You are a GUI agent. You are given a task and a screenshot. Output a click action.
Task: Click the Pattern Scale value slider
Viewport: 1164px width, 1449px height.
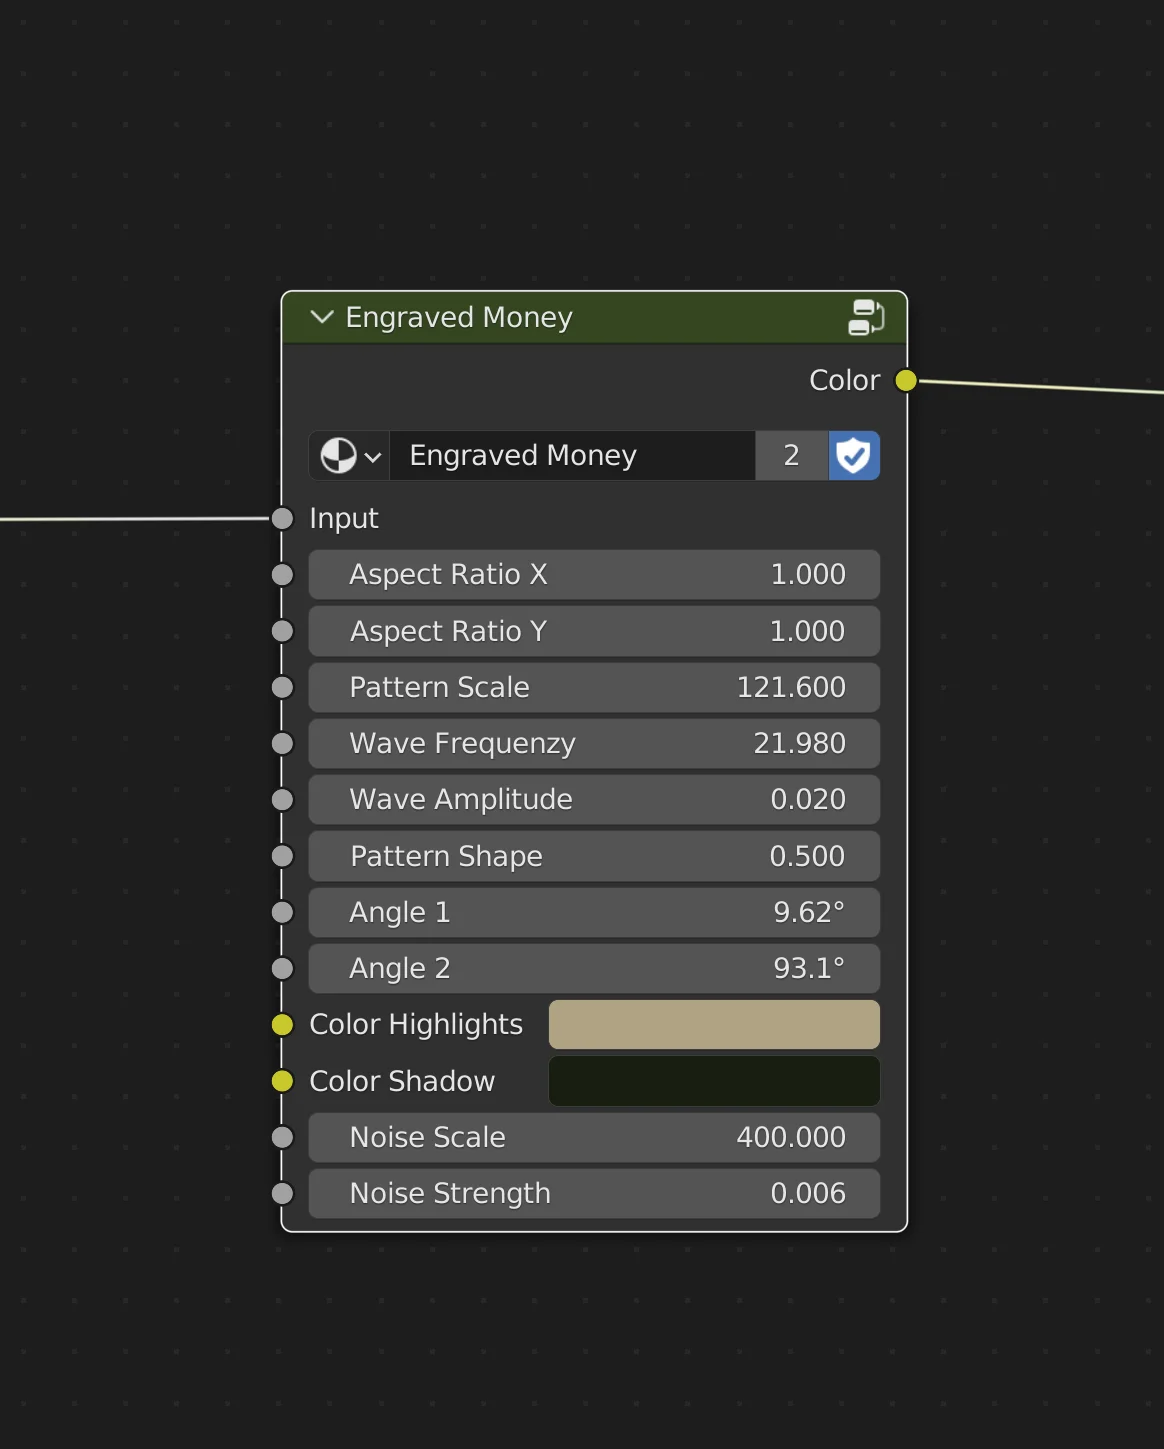point(594,687)
